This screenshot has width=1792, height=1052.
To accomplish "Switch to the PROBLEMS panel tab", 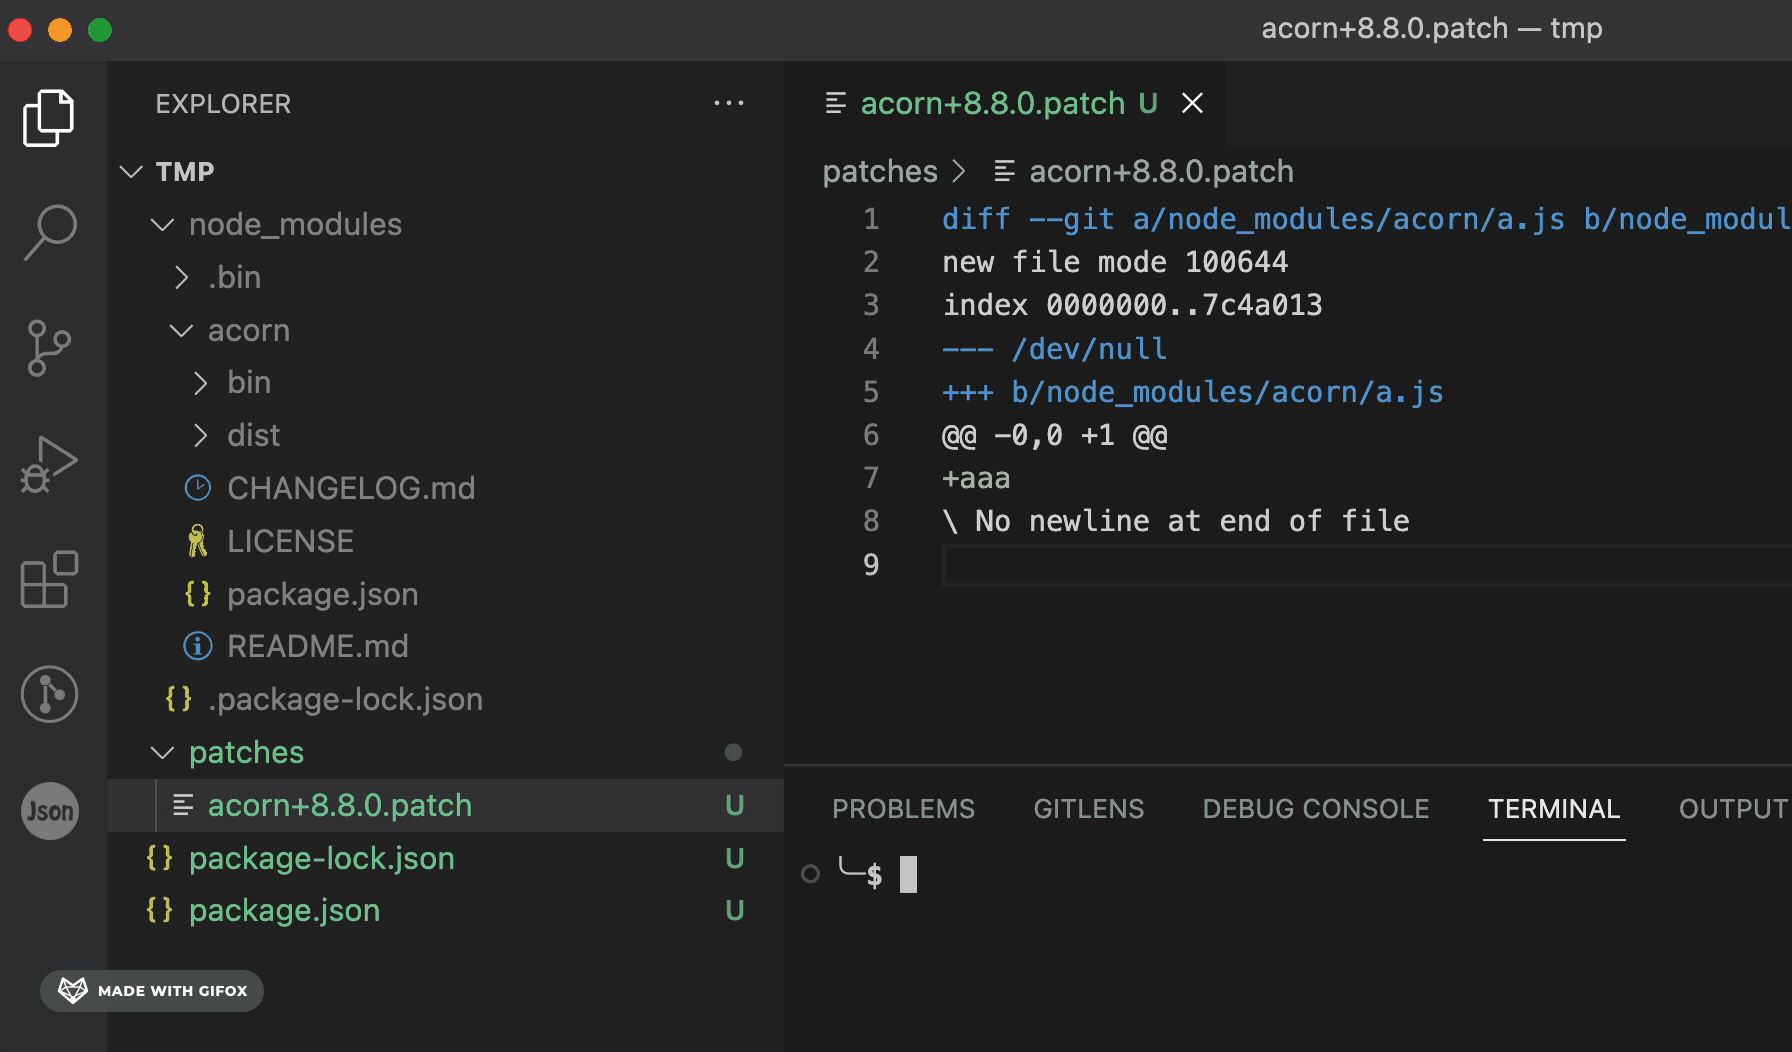I will [903, 809].
